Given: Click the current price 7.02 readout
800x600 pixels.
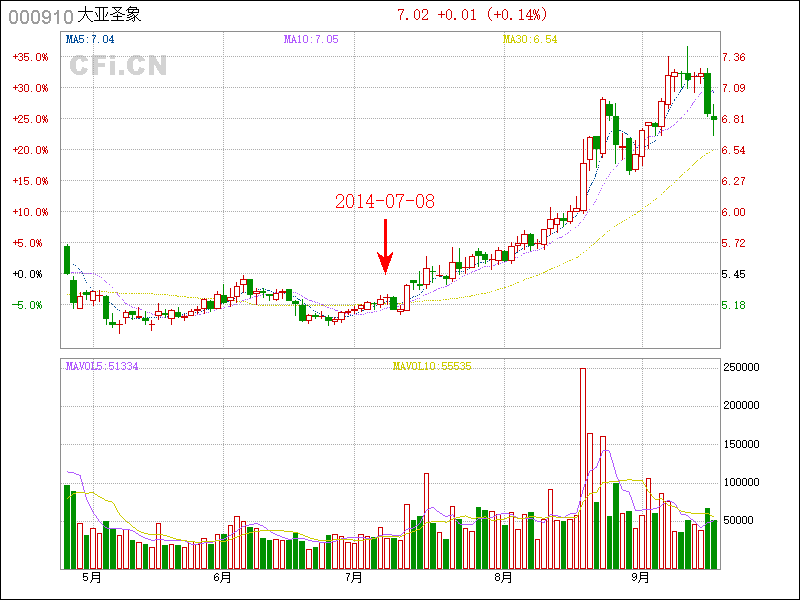Looking at the screenshot, I should tap(412, 15).
